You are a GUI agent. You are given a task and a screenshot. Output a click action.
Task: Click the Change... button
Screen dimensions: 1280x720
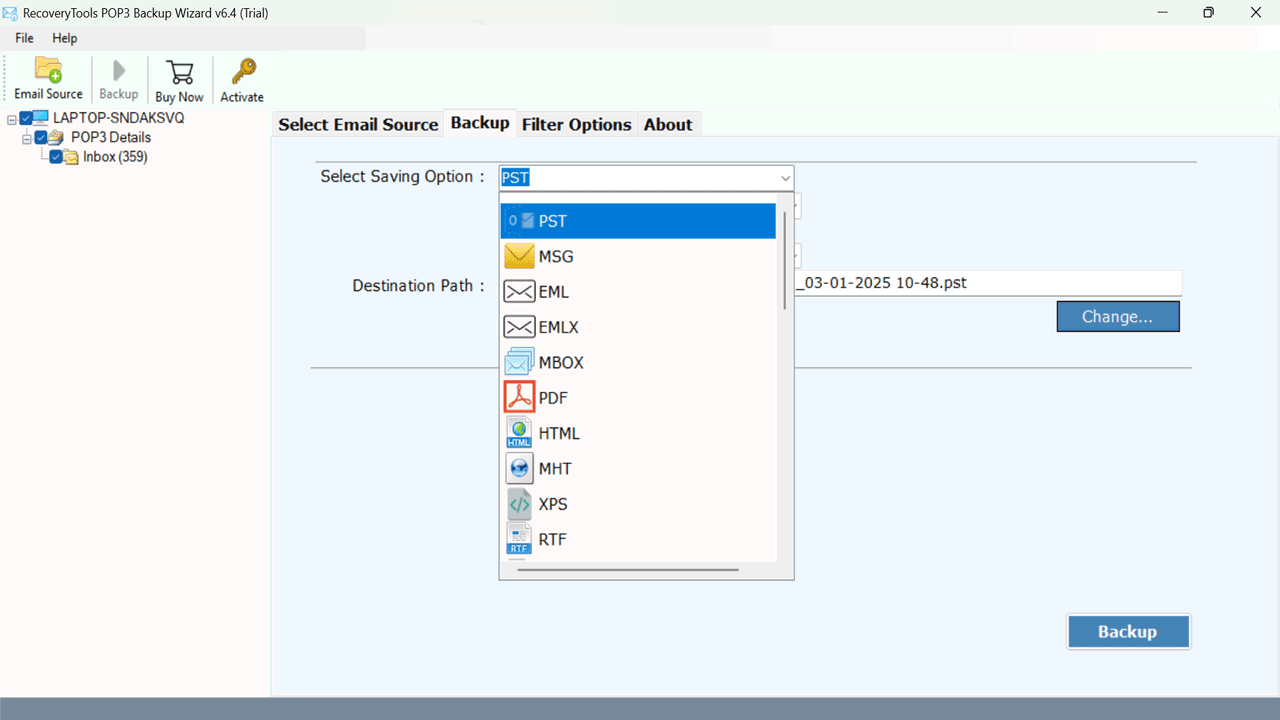[x=1118, y=316]
